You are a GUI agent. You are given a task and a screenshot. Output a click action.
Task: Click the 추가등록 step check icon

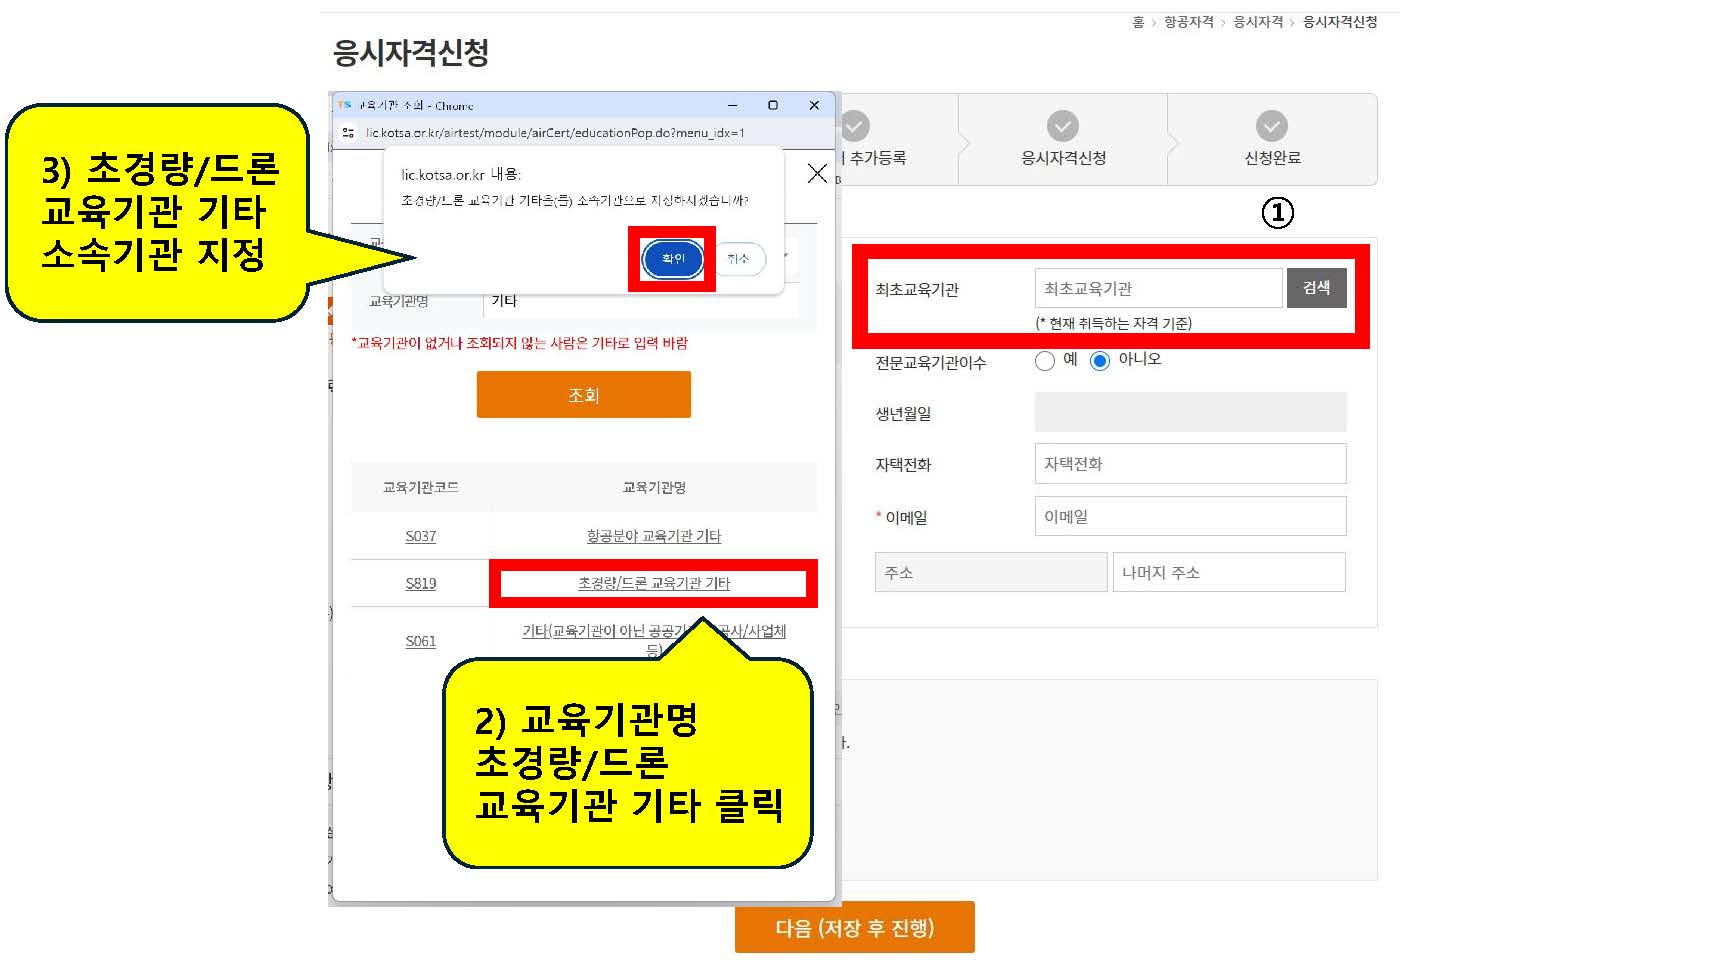click(855, 126)
